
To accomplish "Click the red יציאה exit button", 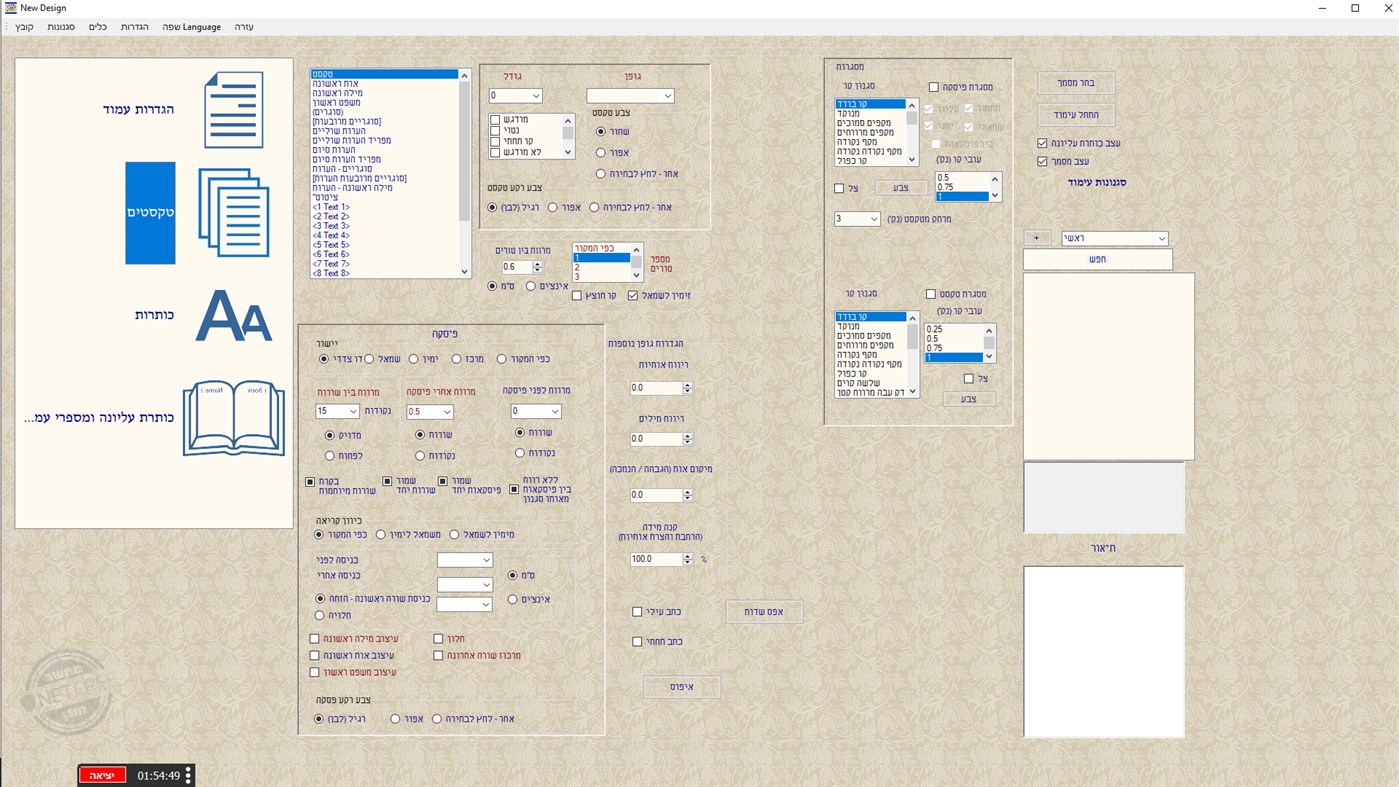I will point(102,774).
